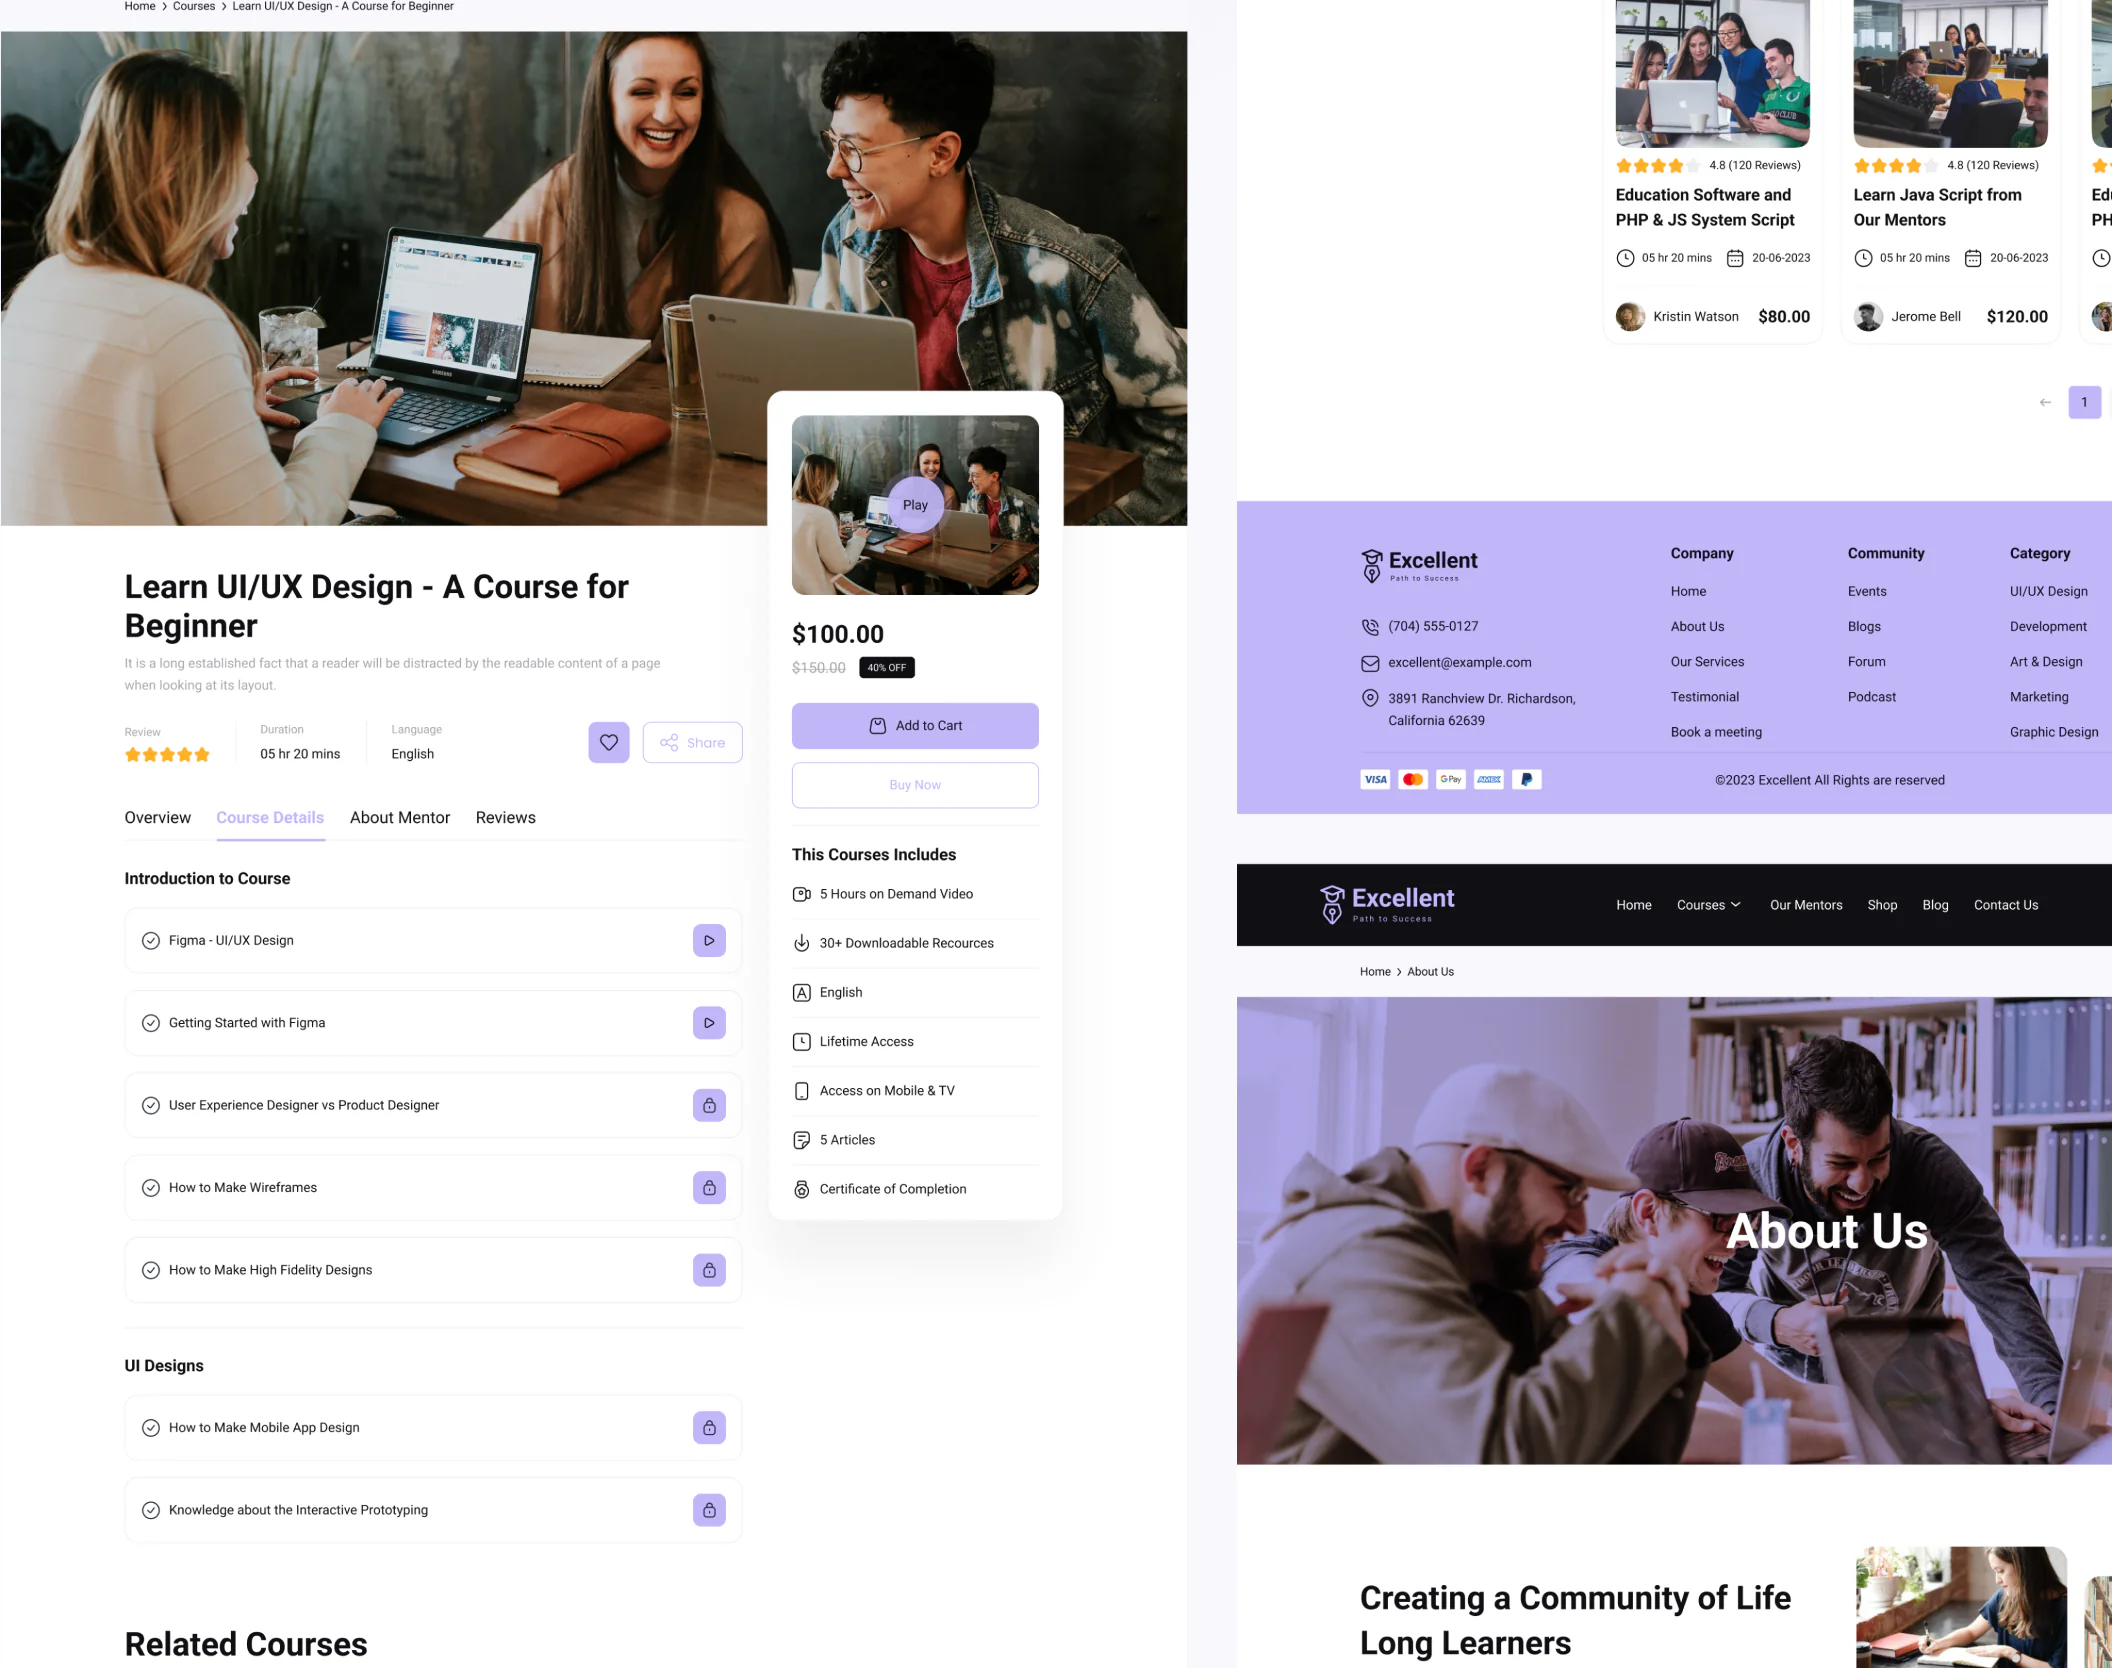Open Forum link in footer
The image size is (2112, 1668).
click(1866, 662)
